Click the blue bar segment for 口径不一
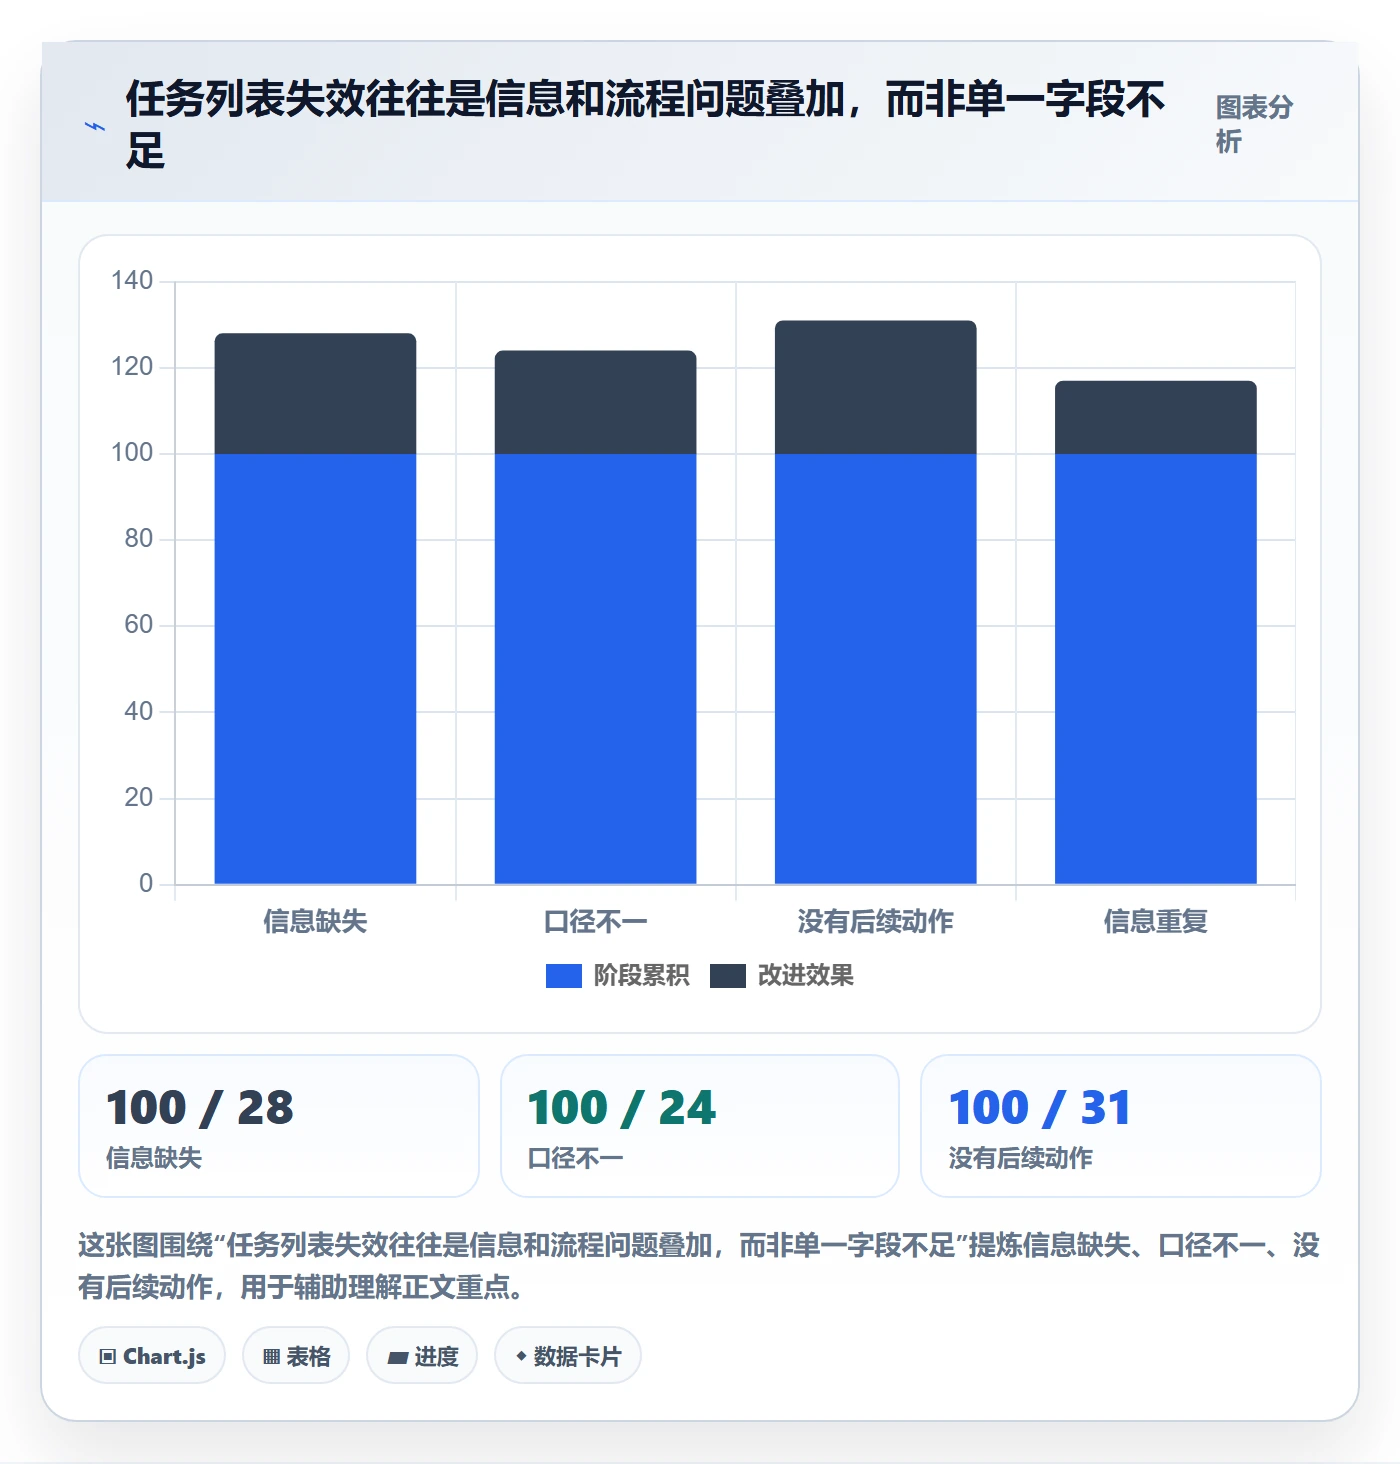1400x1464 pixels. point(596,669)
